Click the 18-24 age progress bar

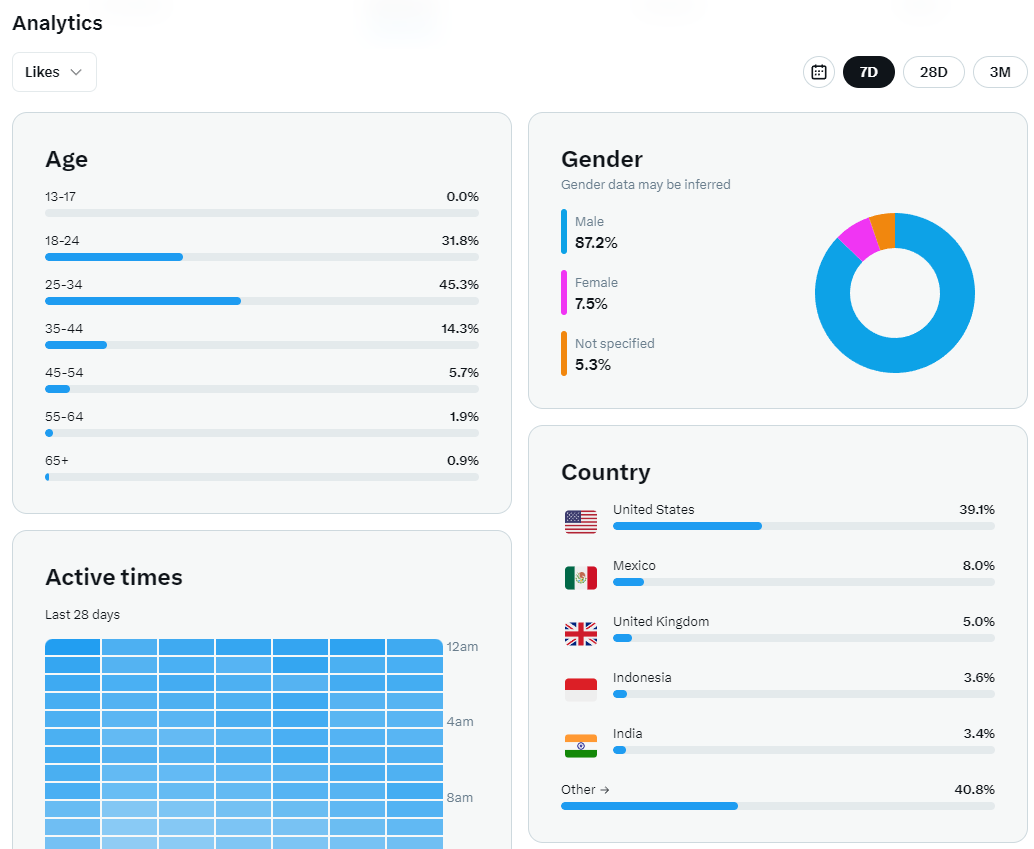[x=262, y=257]
